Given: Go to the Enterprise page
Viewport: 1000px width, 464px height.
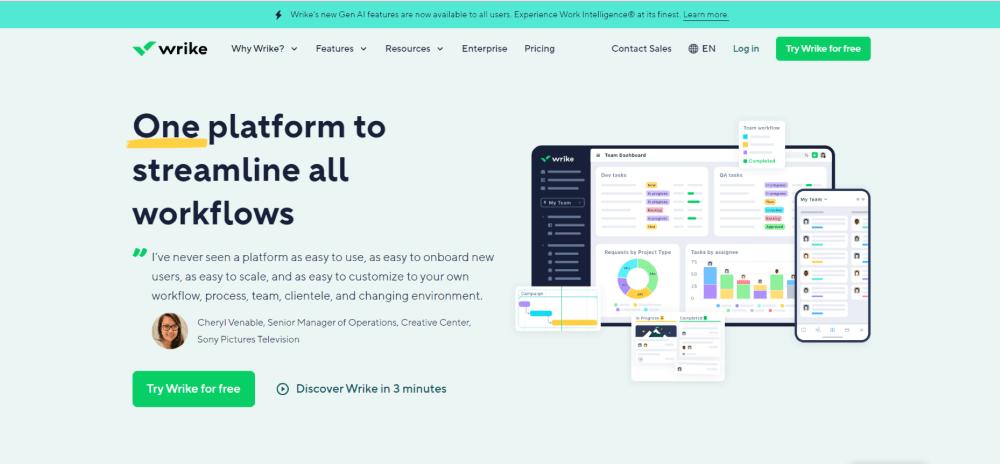Looking at the screenshot, I should point(485,48).
